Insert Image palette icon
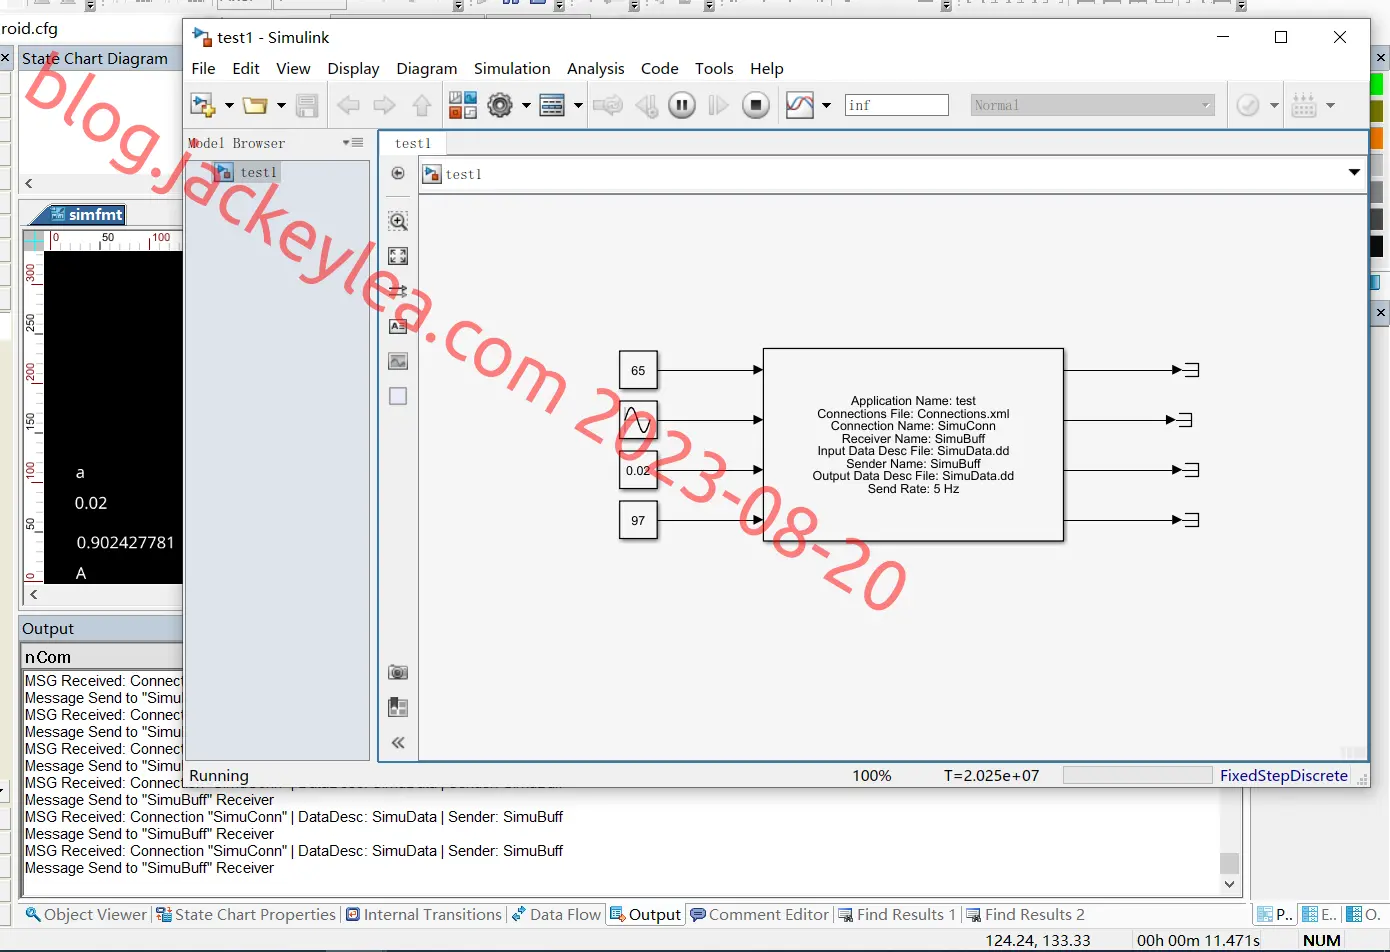 point(398,361)
